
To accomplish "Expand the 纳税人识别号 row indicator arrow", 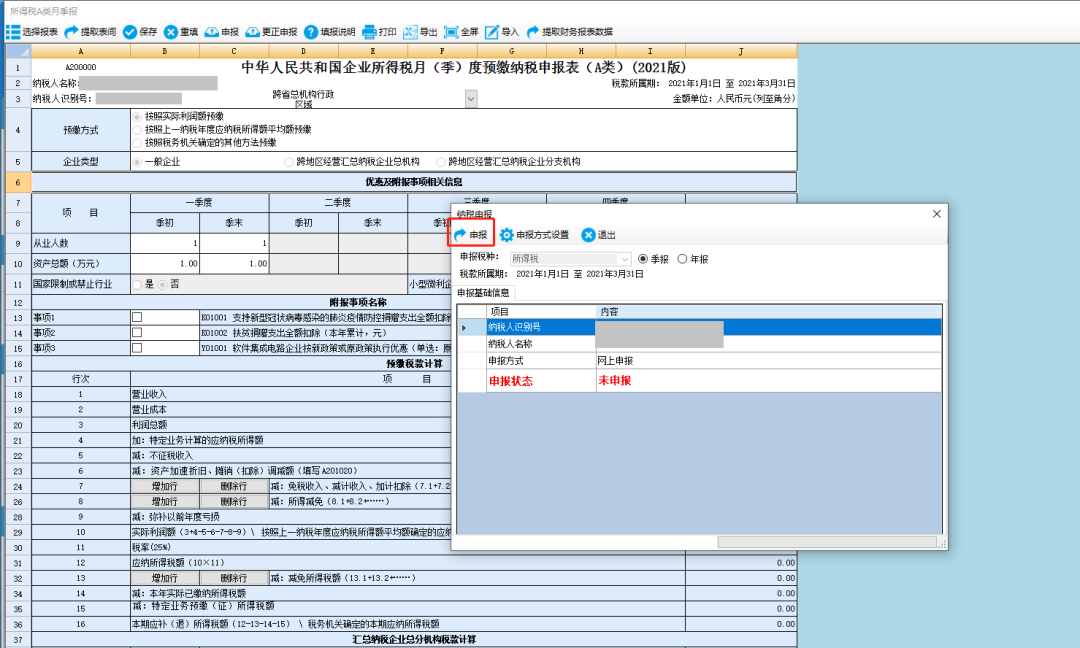I will click(464, 328).
